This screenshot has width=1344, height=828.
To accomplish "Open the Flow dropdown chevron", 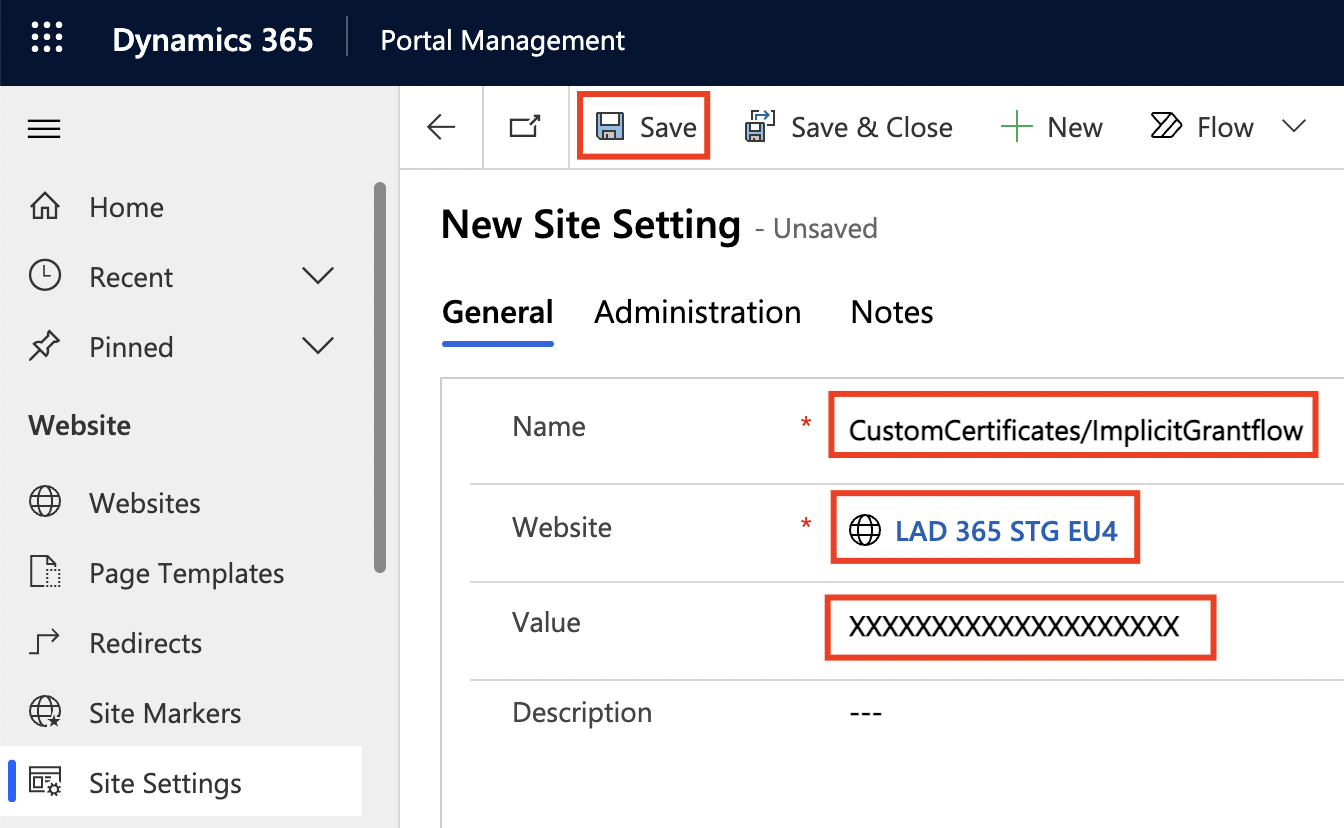I will point(1294,126).
